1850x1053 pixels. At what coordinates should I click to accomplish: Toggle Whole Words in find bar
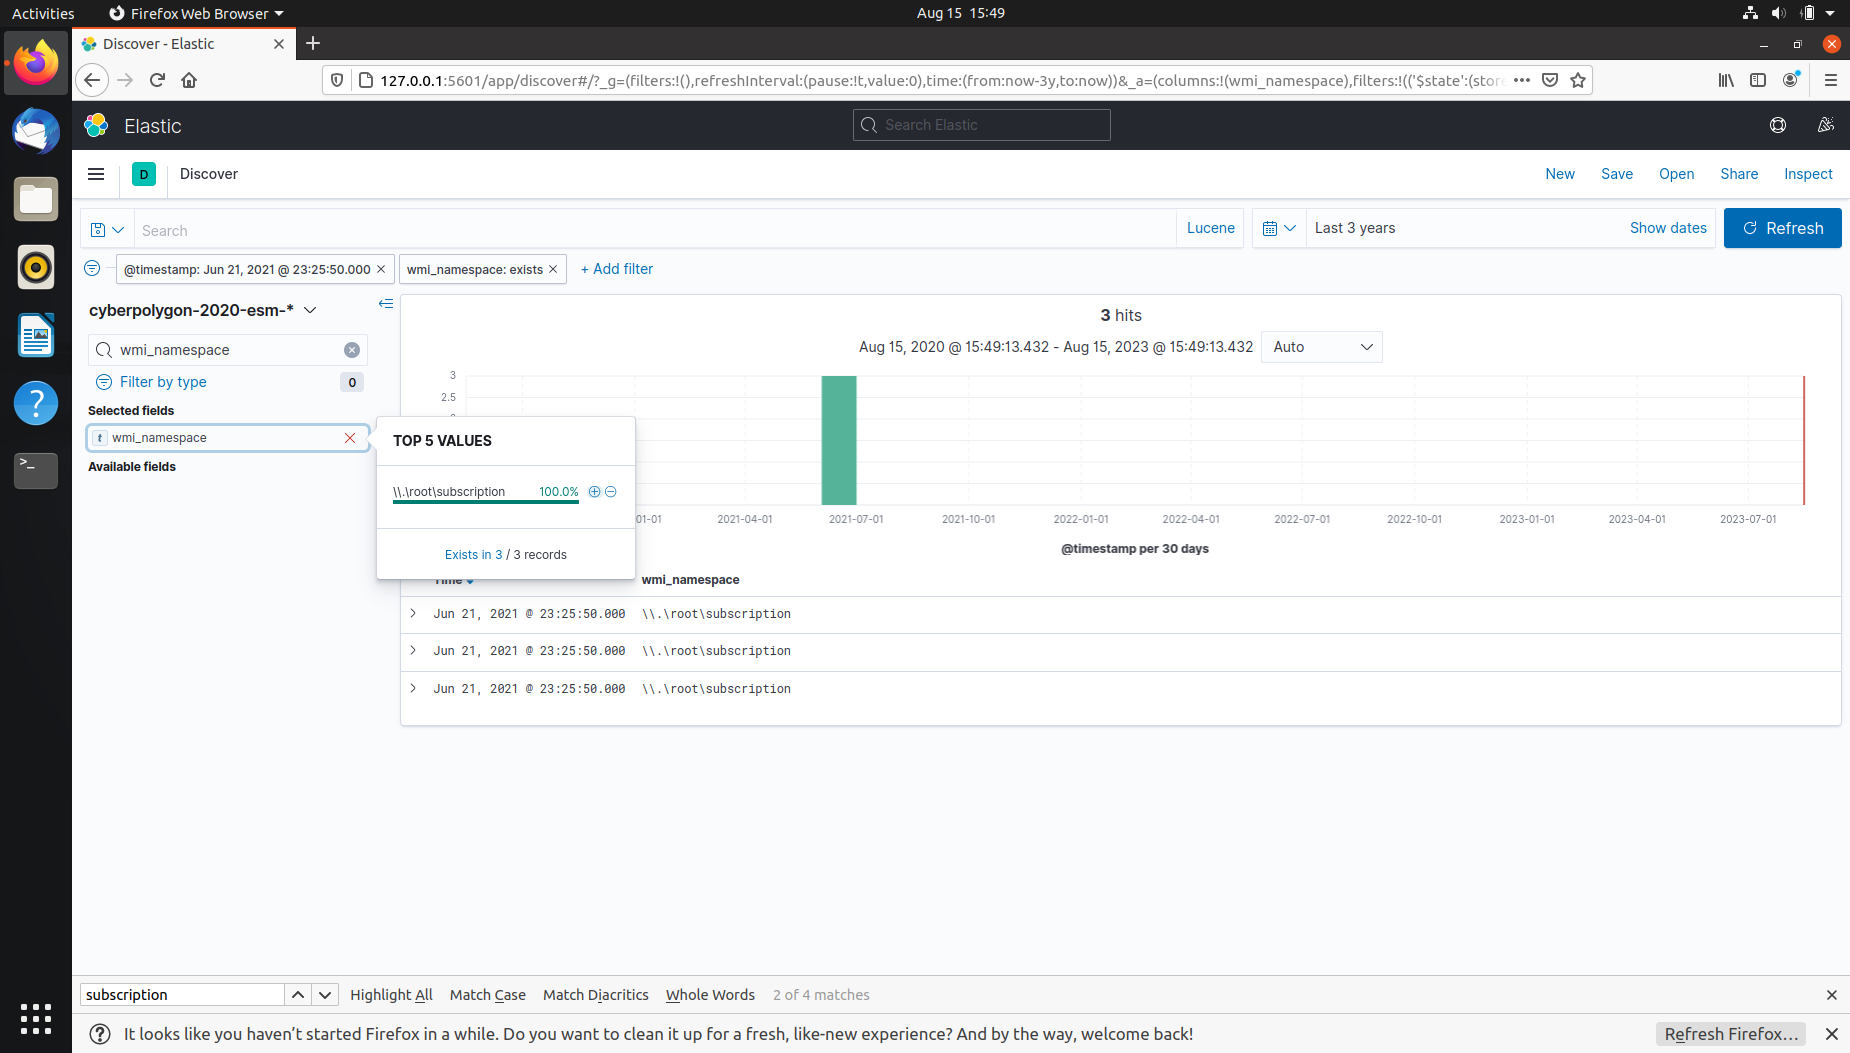coord(710,995)
